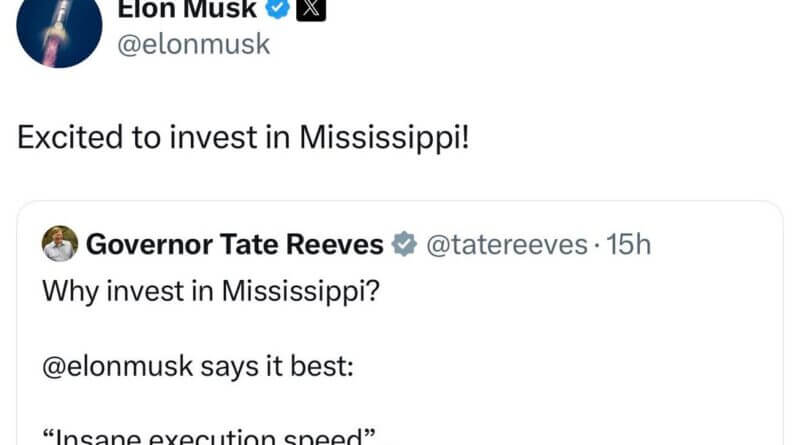Image resolution: width=800 pixels, height=445 pixels.
Task: Open the @tatereeves handle
Action: 506,244
